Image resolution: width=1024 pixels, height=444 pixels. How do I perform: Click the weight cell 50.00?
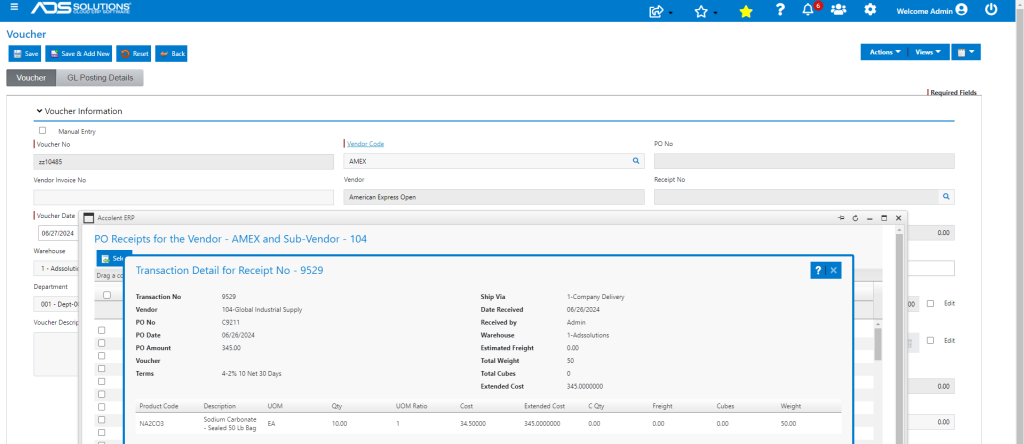788,424
